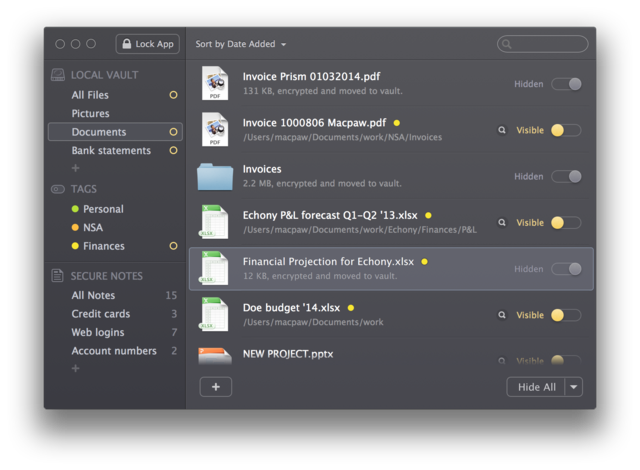
Task: Add a new vault category with the plus icon under Bank statements
Action: (76, 168)
